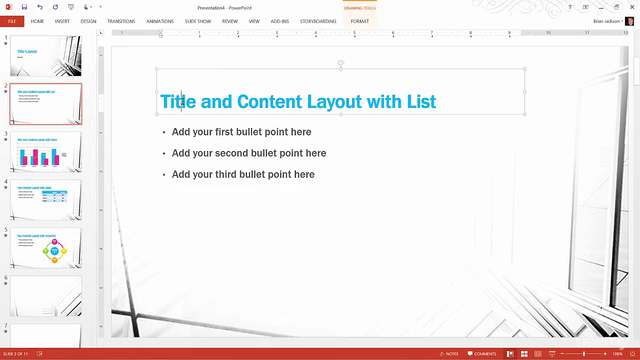Fit slide to current window icon

(x=632, y=354)
